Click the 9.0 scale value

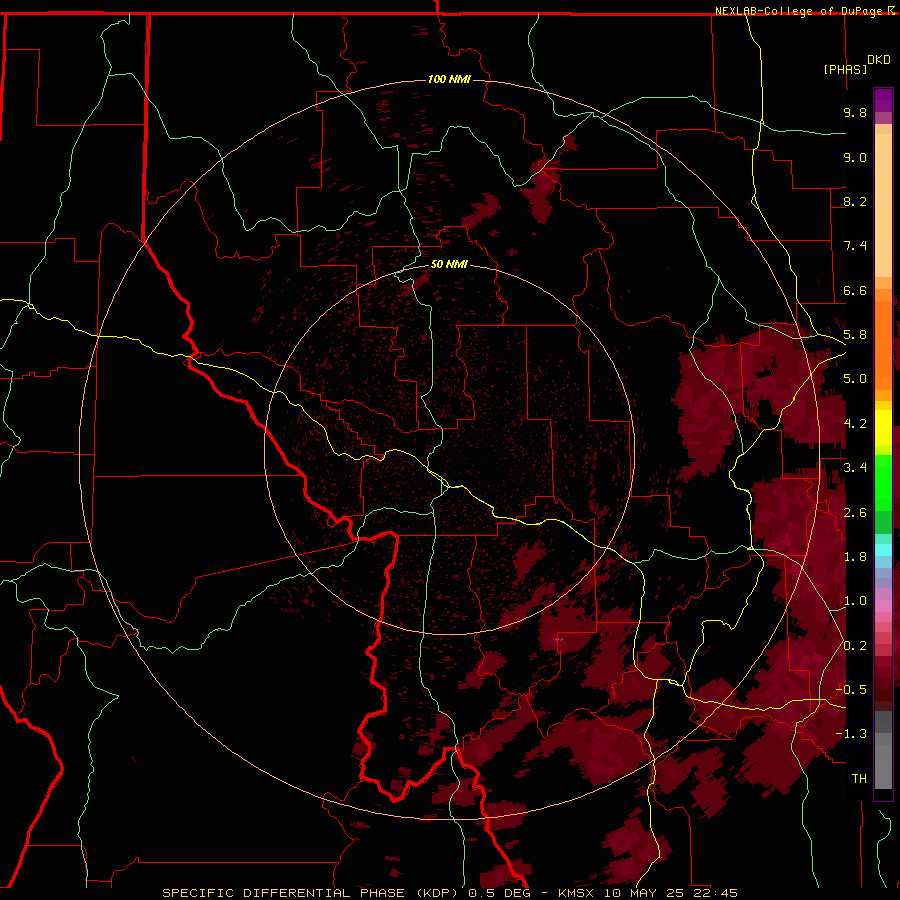[x=855, y=157]
